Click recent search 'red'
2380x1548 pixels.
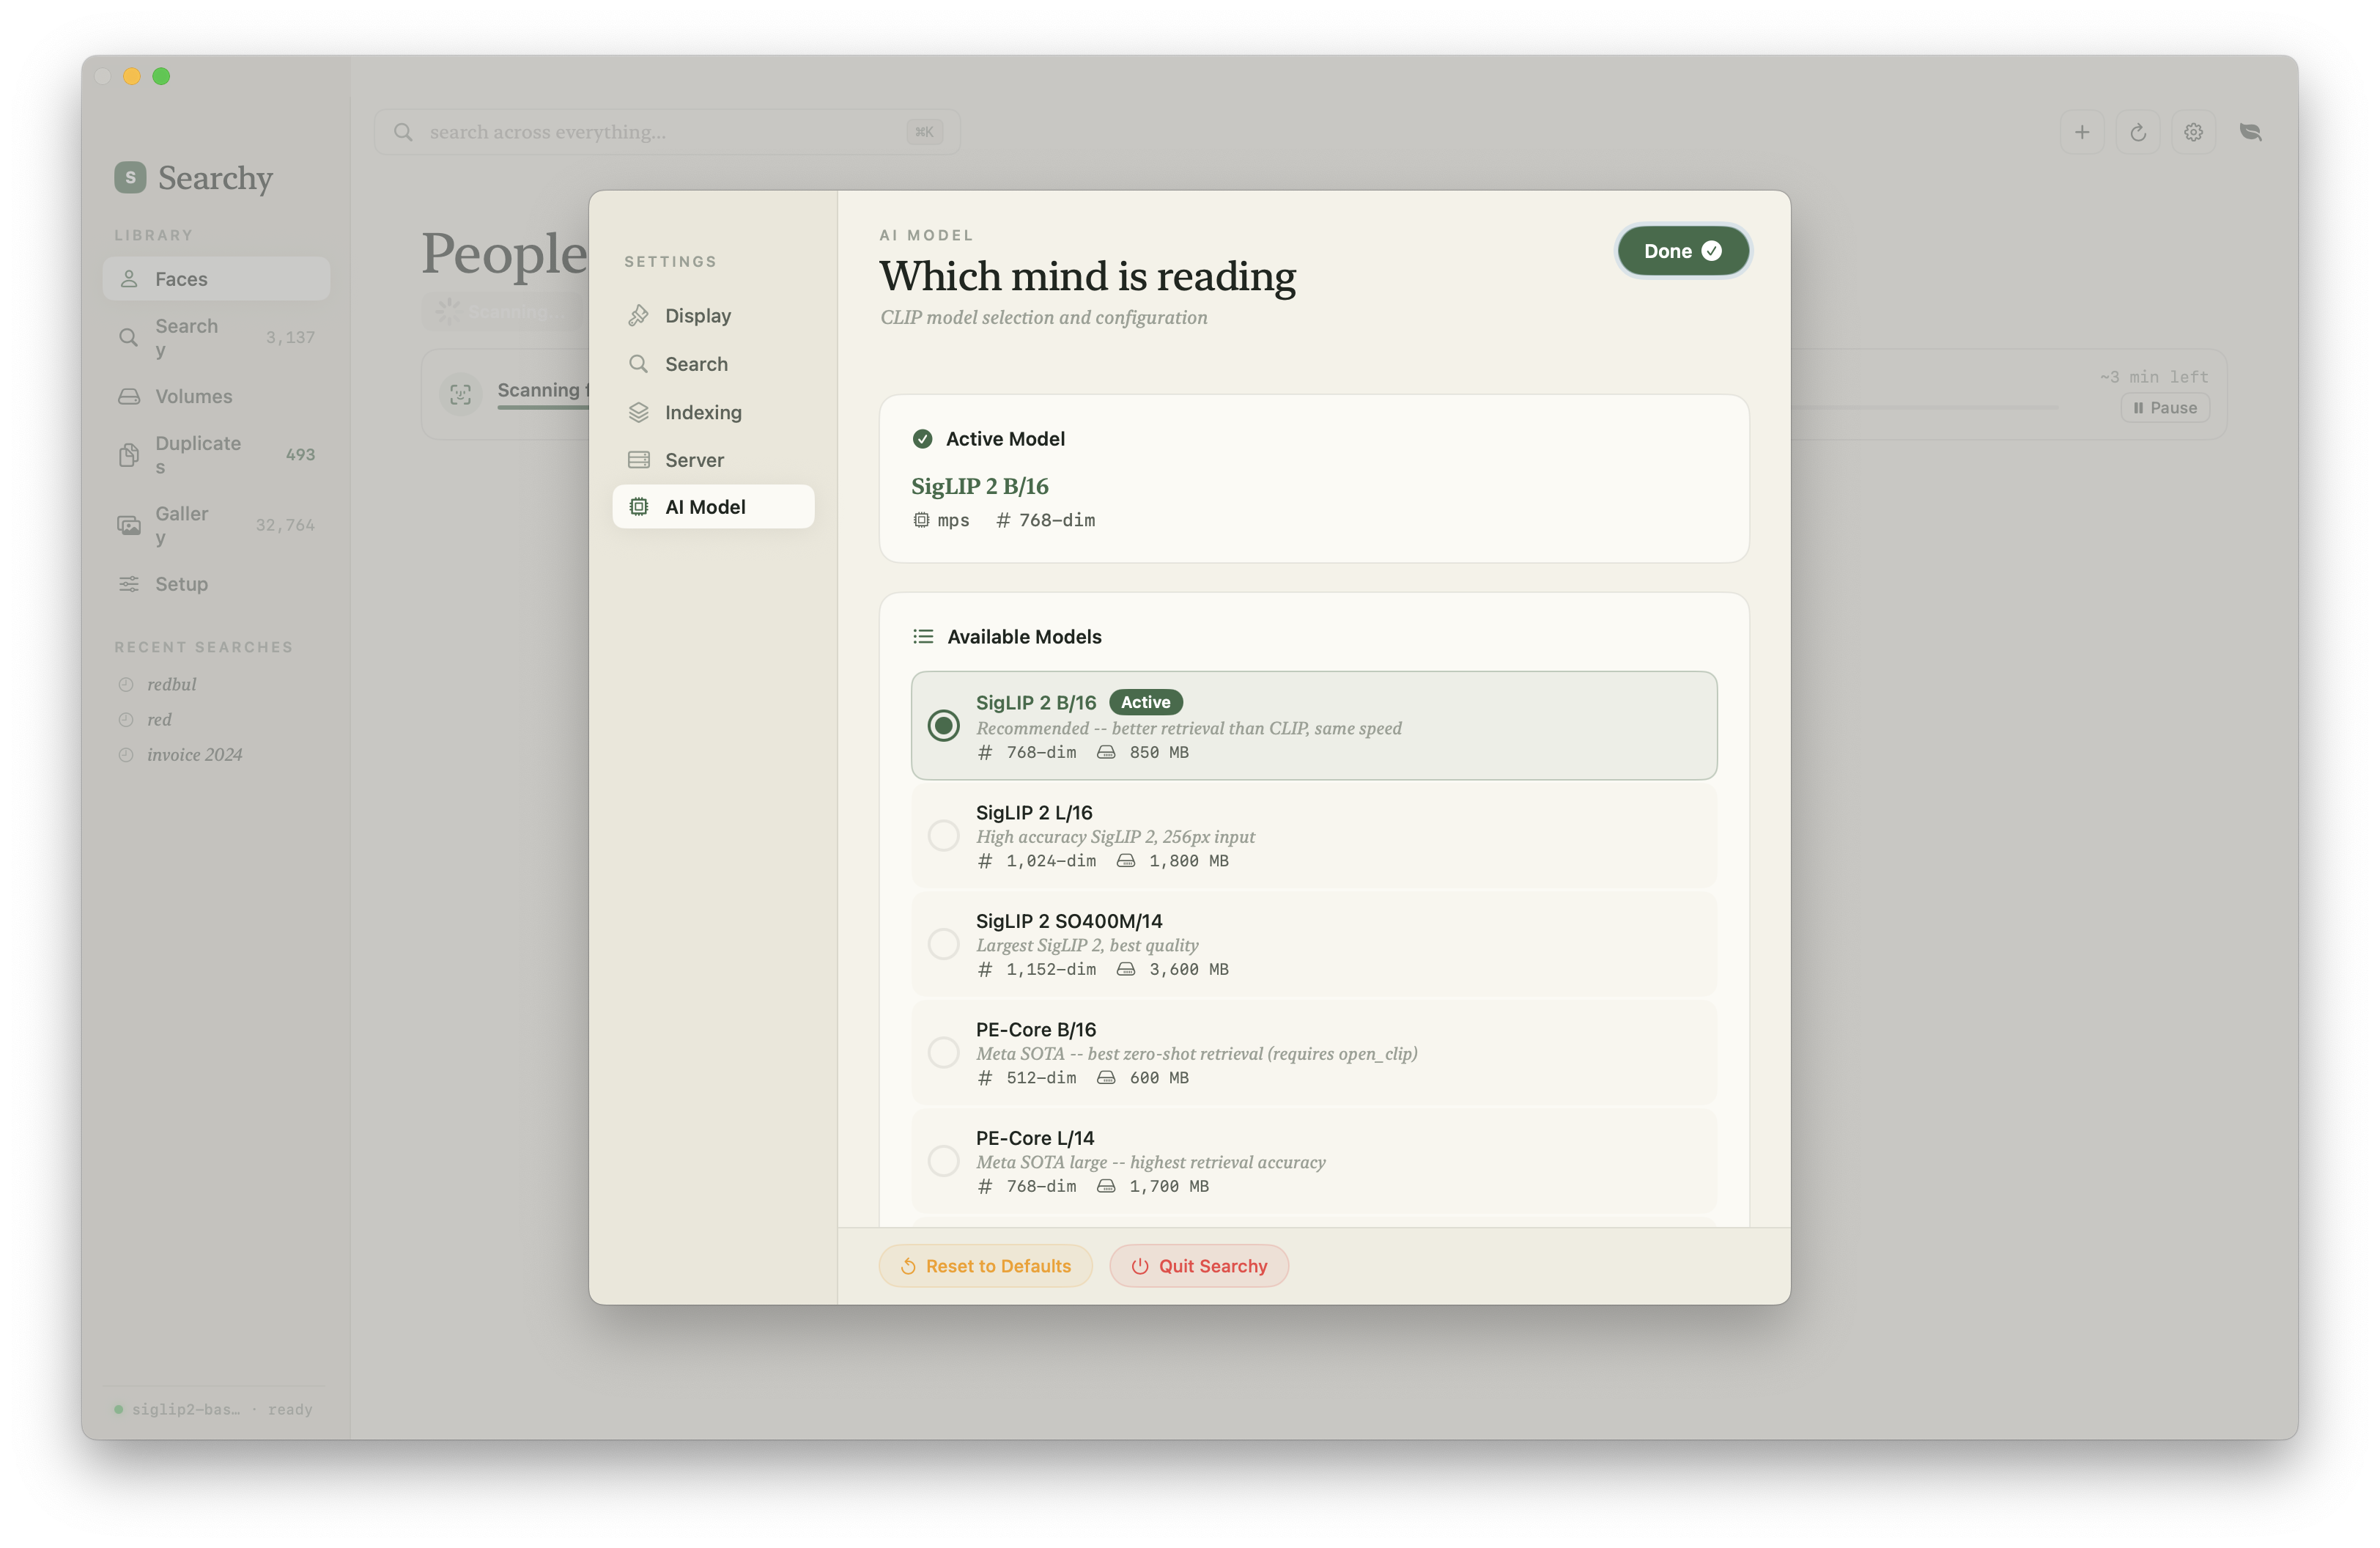(159, 720)
